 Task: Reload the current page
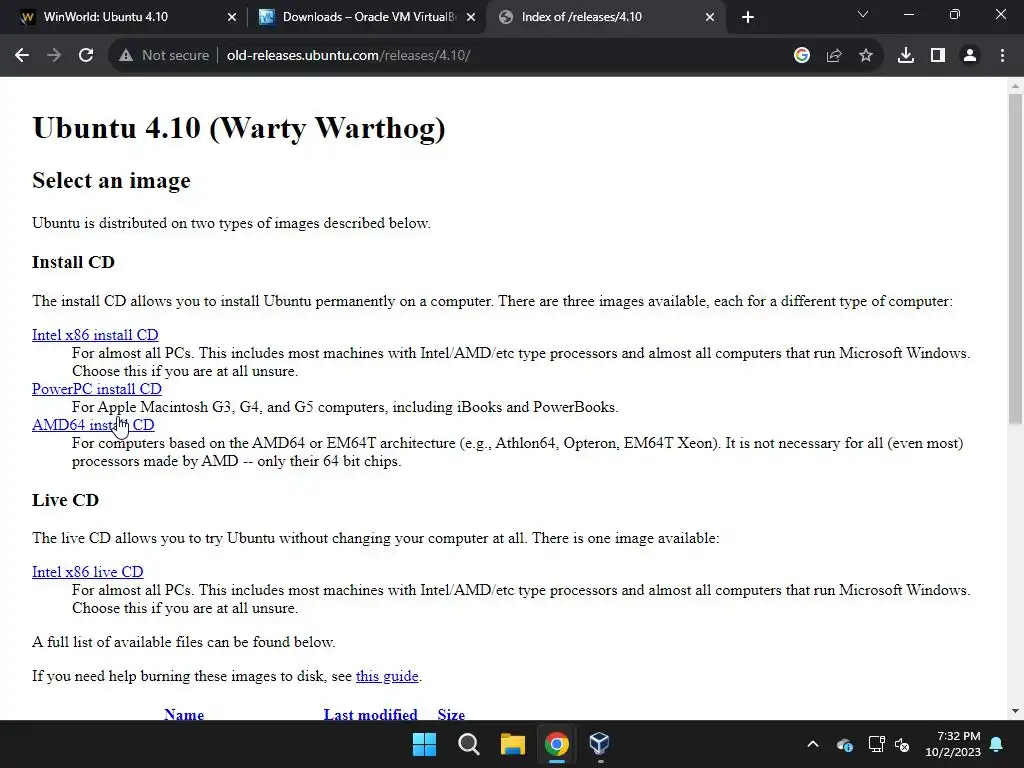click(86, 56)
